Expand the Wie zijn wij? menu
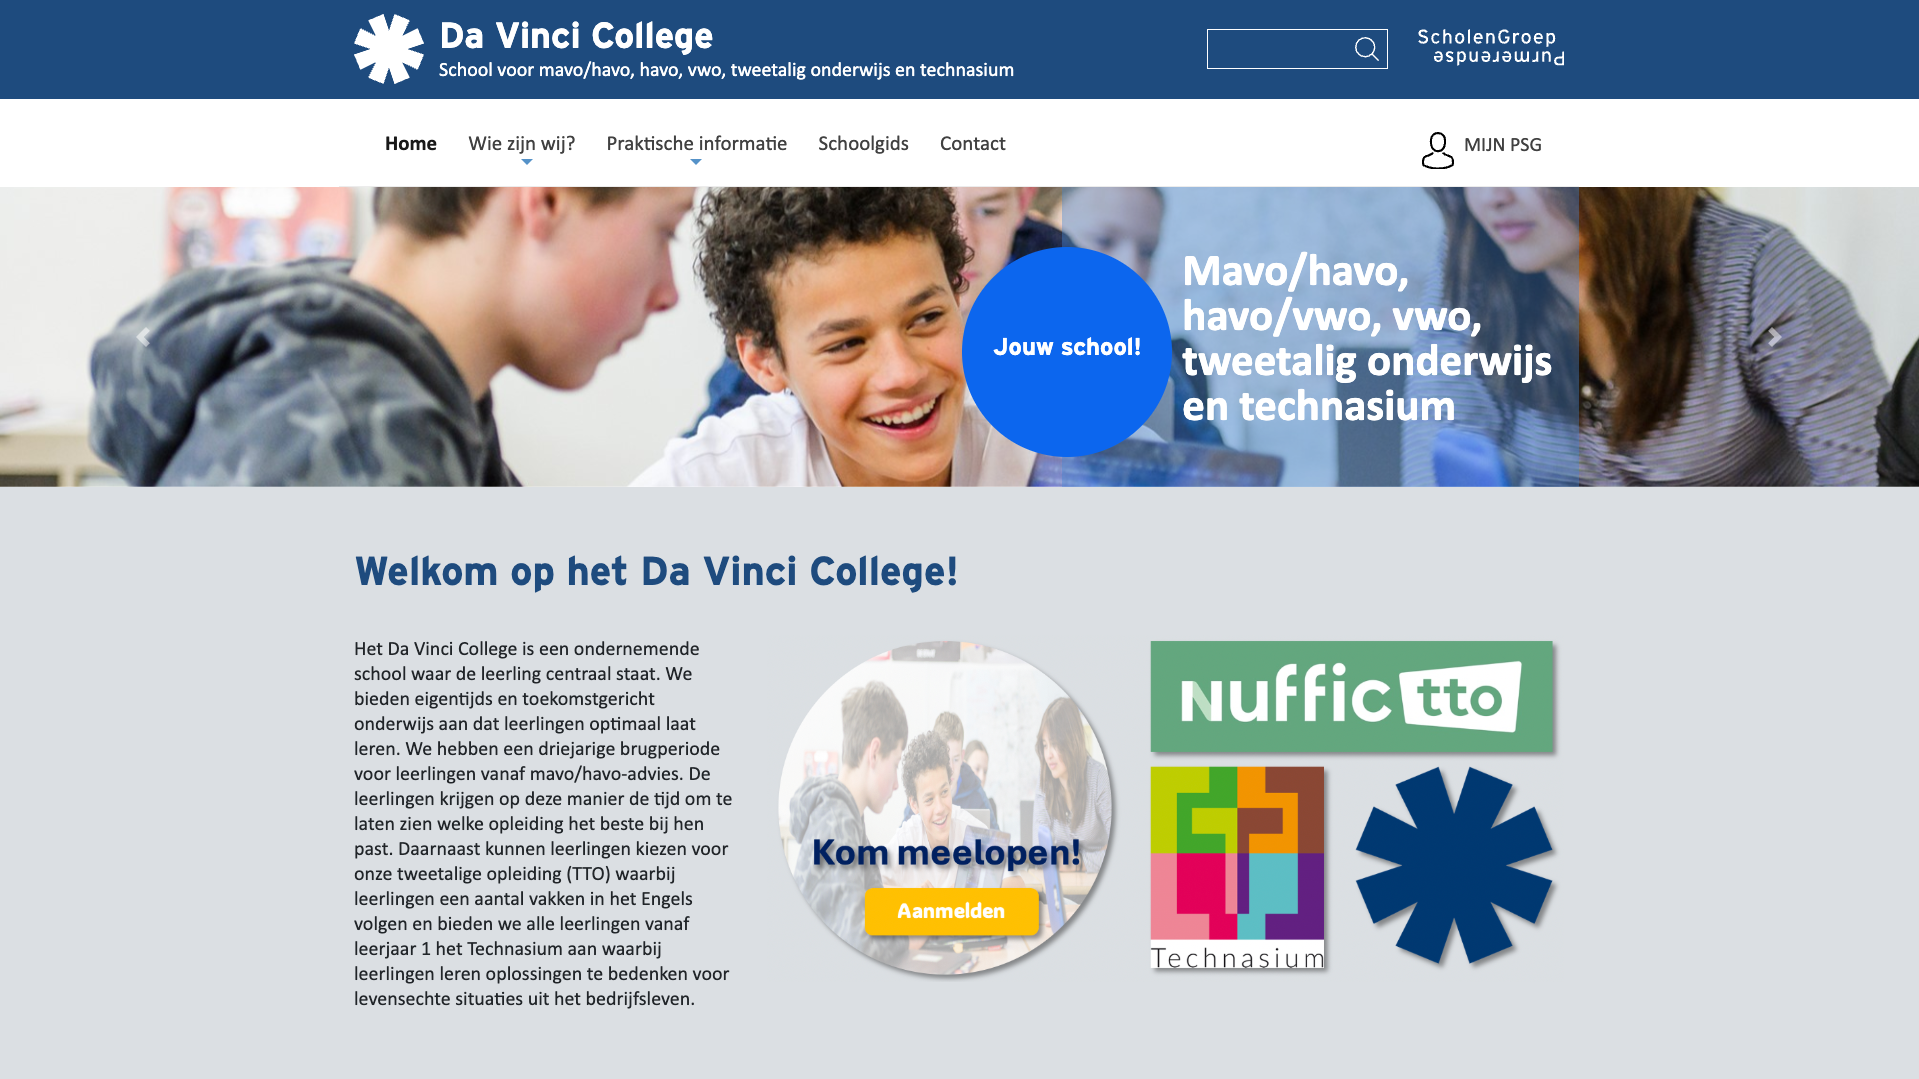Screen dimensions: 1919x1079 [521, 144]
